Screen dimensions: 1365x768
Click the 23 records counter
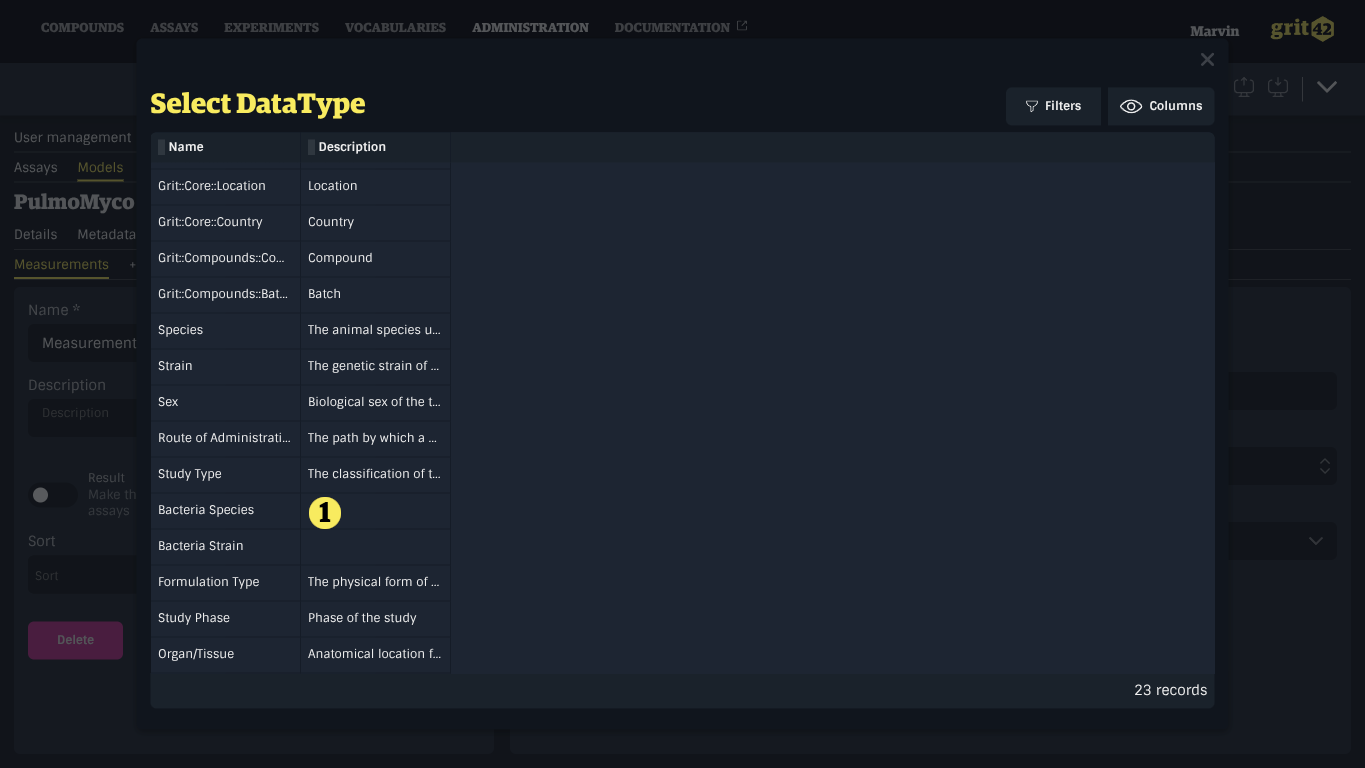pos(1170,690)
